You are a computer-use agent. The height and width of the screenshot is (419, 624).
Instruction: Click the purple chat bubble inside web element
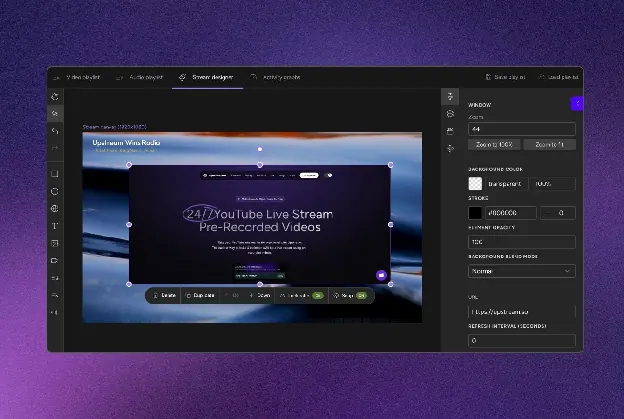tap(381, 275)
